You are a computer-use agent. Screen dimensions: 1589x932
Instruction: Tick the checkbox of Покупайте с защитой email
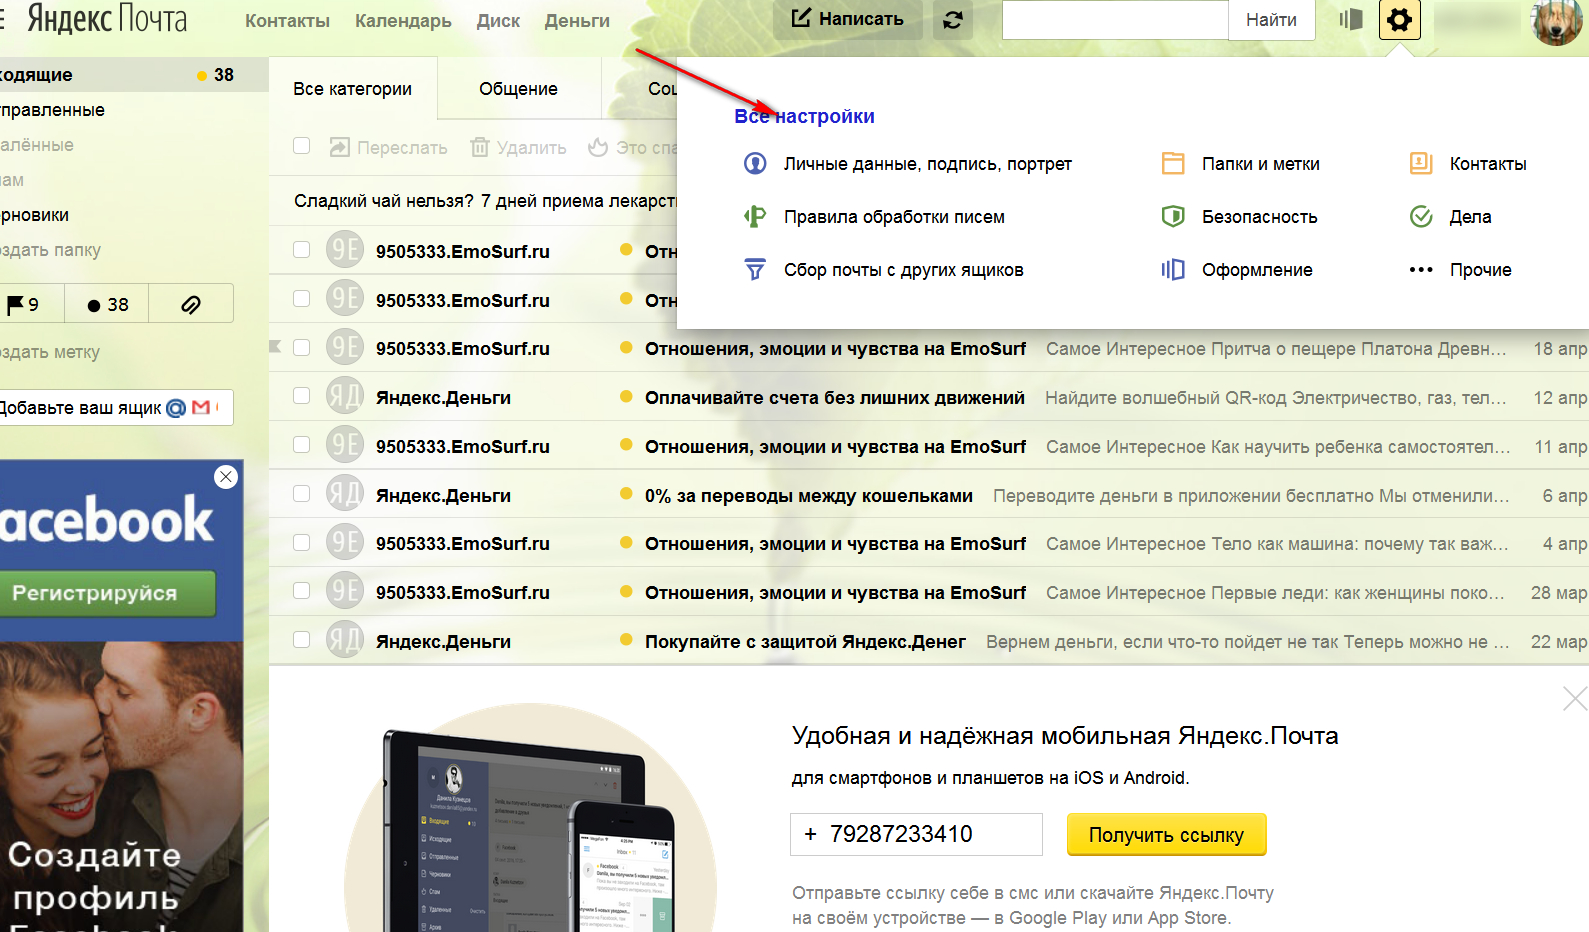[301, 640]
